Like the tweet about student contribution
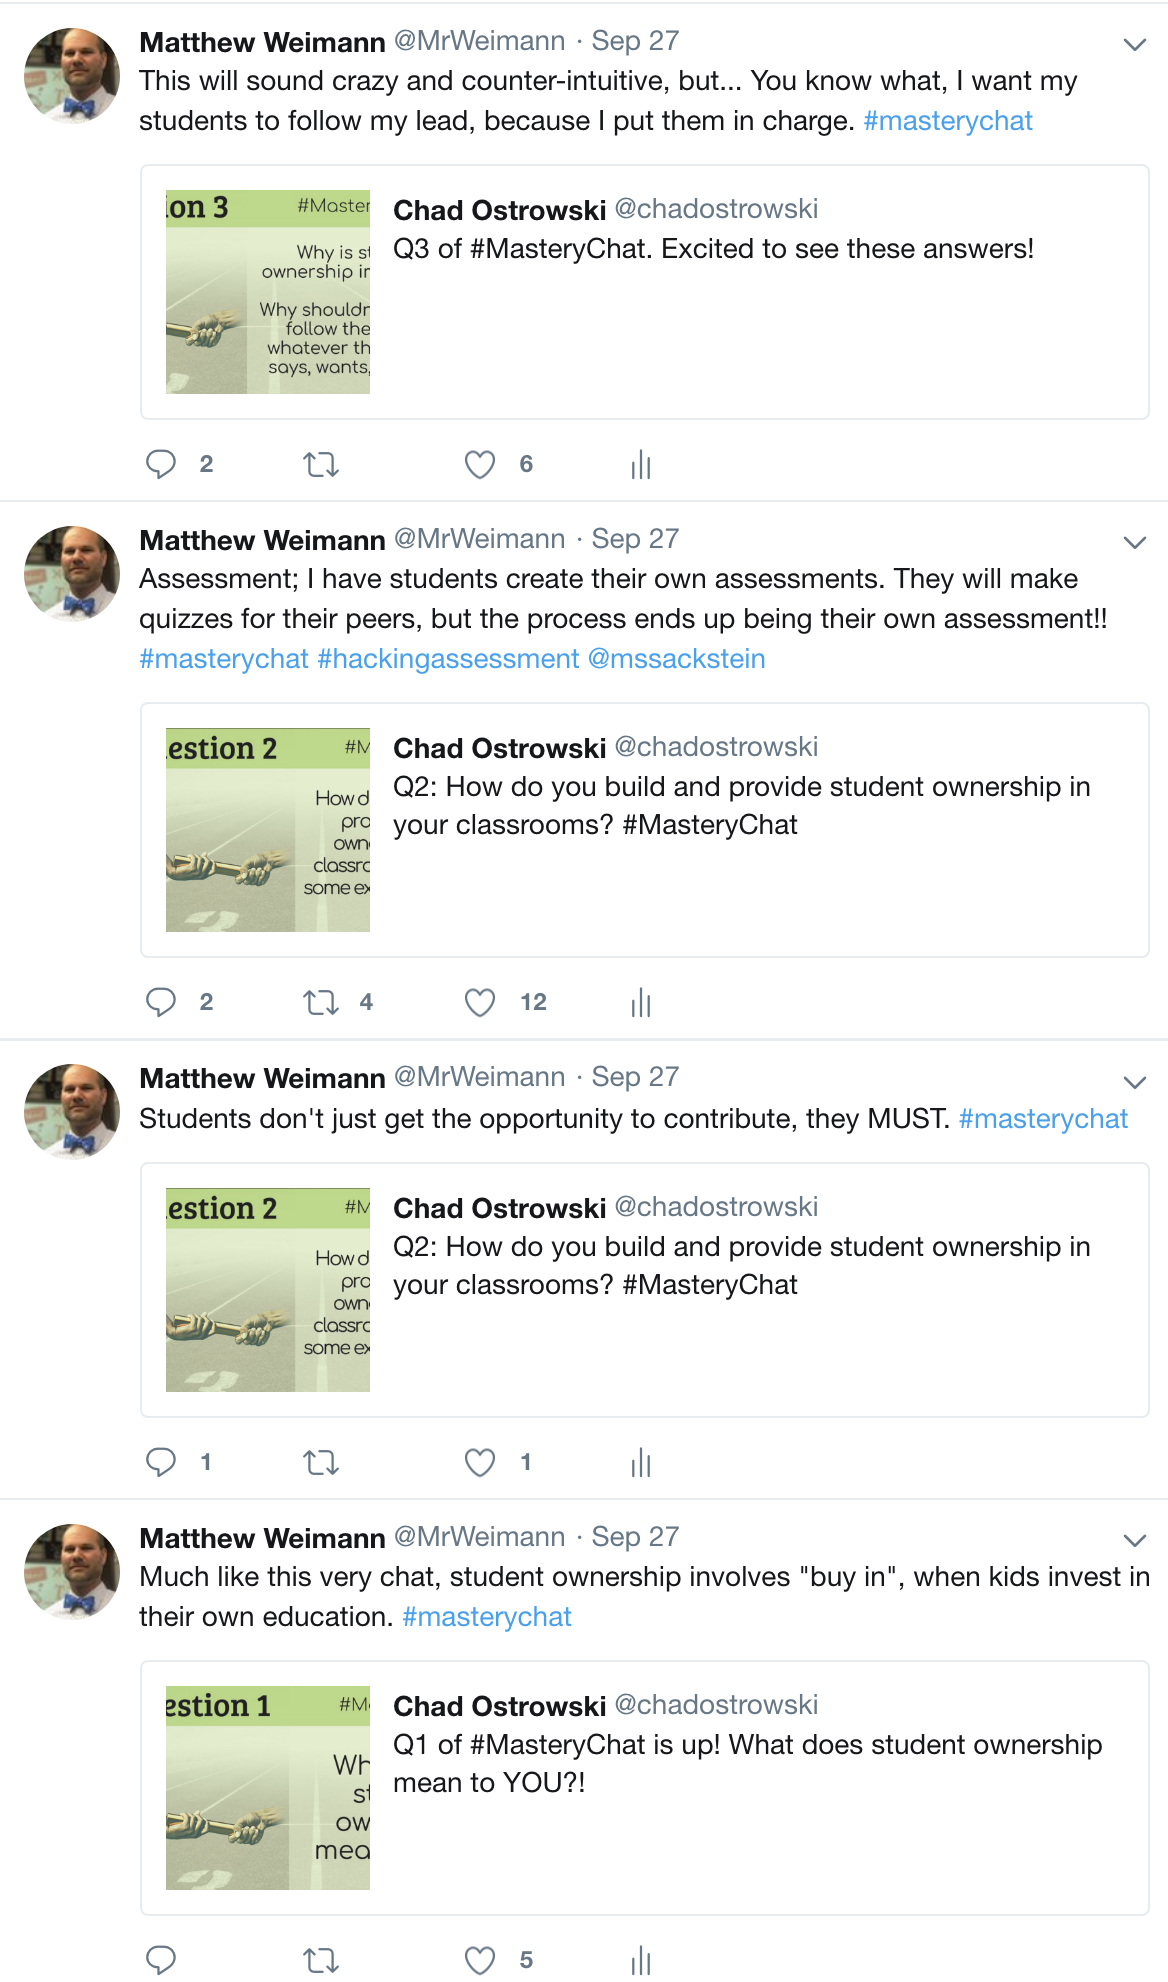Image resolution: width=1168 pixels, height=1982 pixels. coord(480,1463)
